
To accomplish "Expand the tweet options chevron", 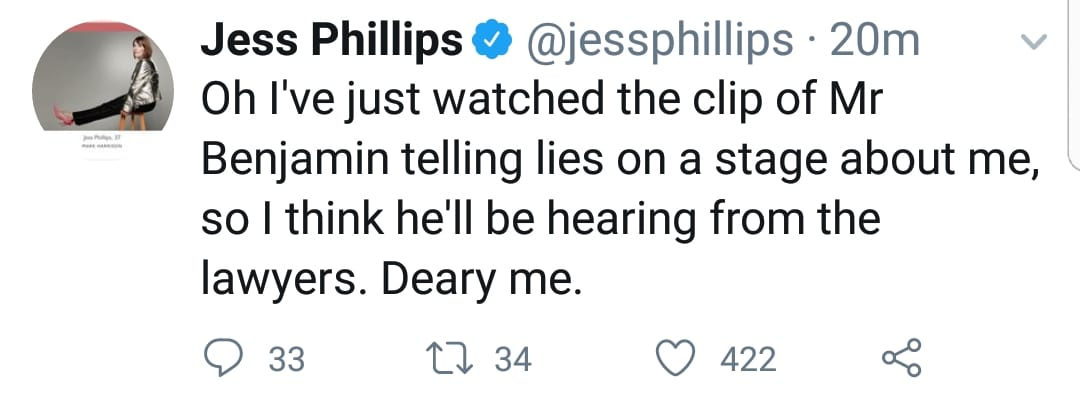I will pyautogui.click(x=1032, y=43).
